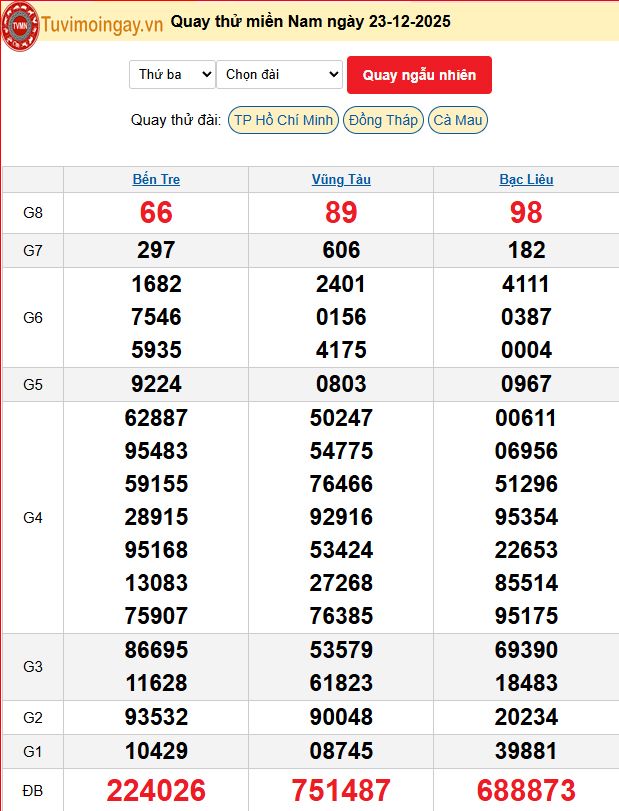Click the special prize number 688873
Screen dimensions: 619x811
point(526,790)
